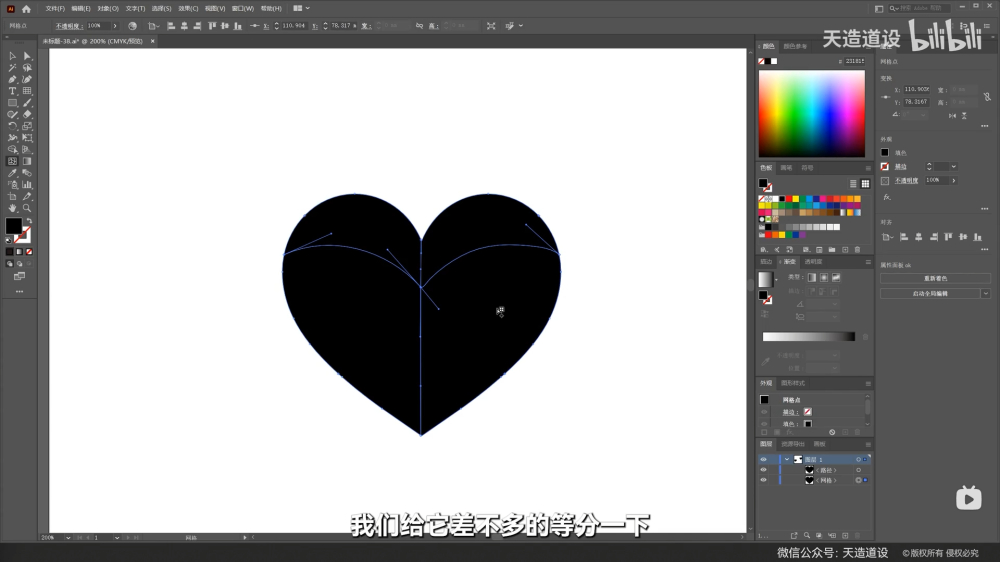This screenshot has height=562, width=1000.
Task: Select the Type tool (T)
Action: pos(12,91)
